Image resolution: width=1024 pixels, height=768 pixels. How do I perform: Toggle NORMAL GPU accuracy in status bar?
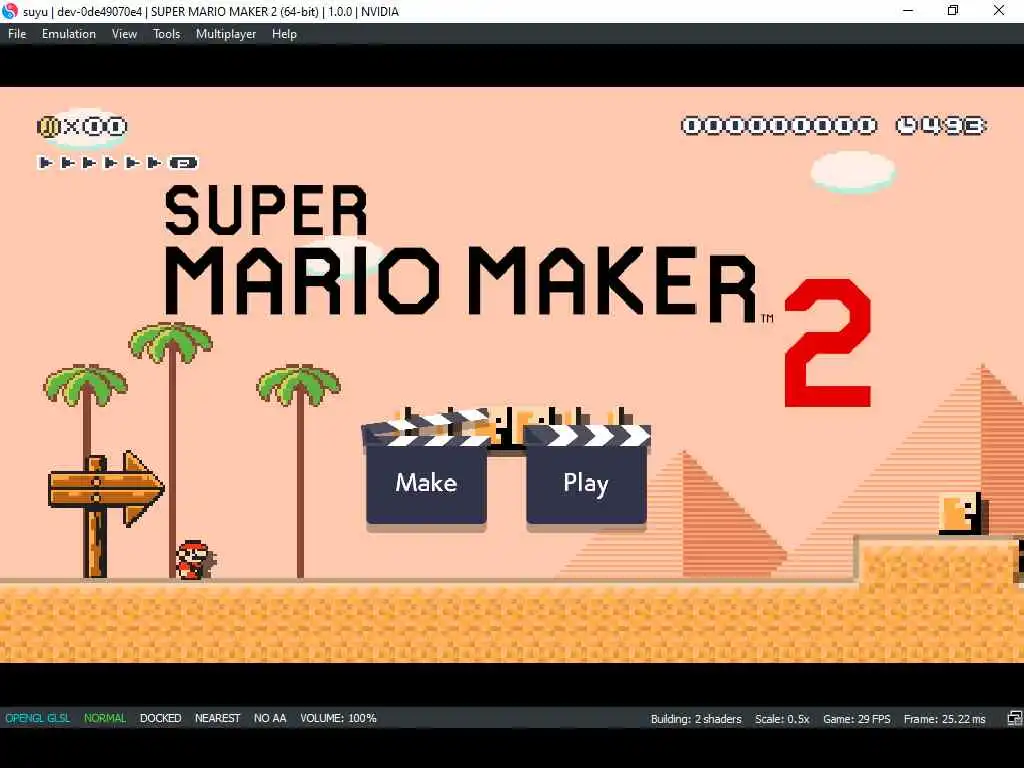(x=104, y=718)
